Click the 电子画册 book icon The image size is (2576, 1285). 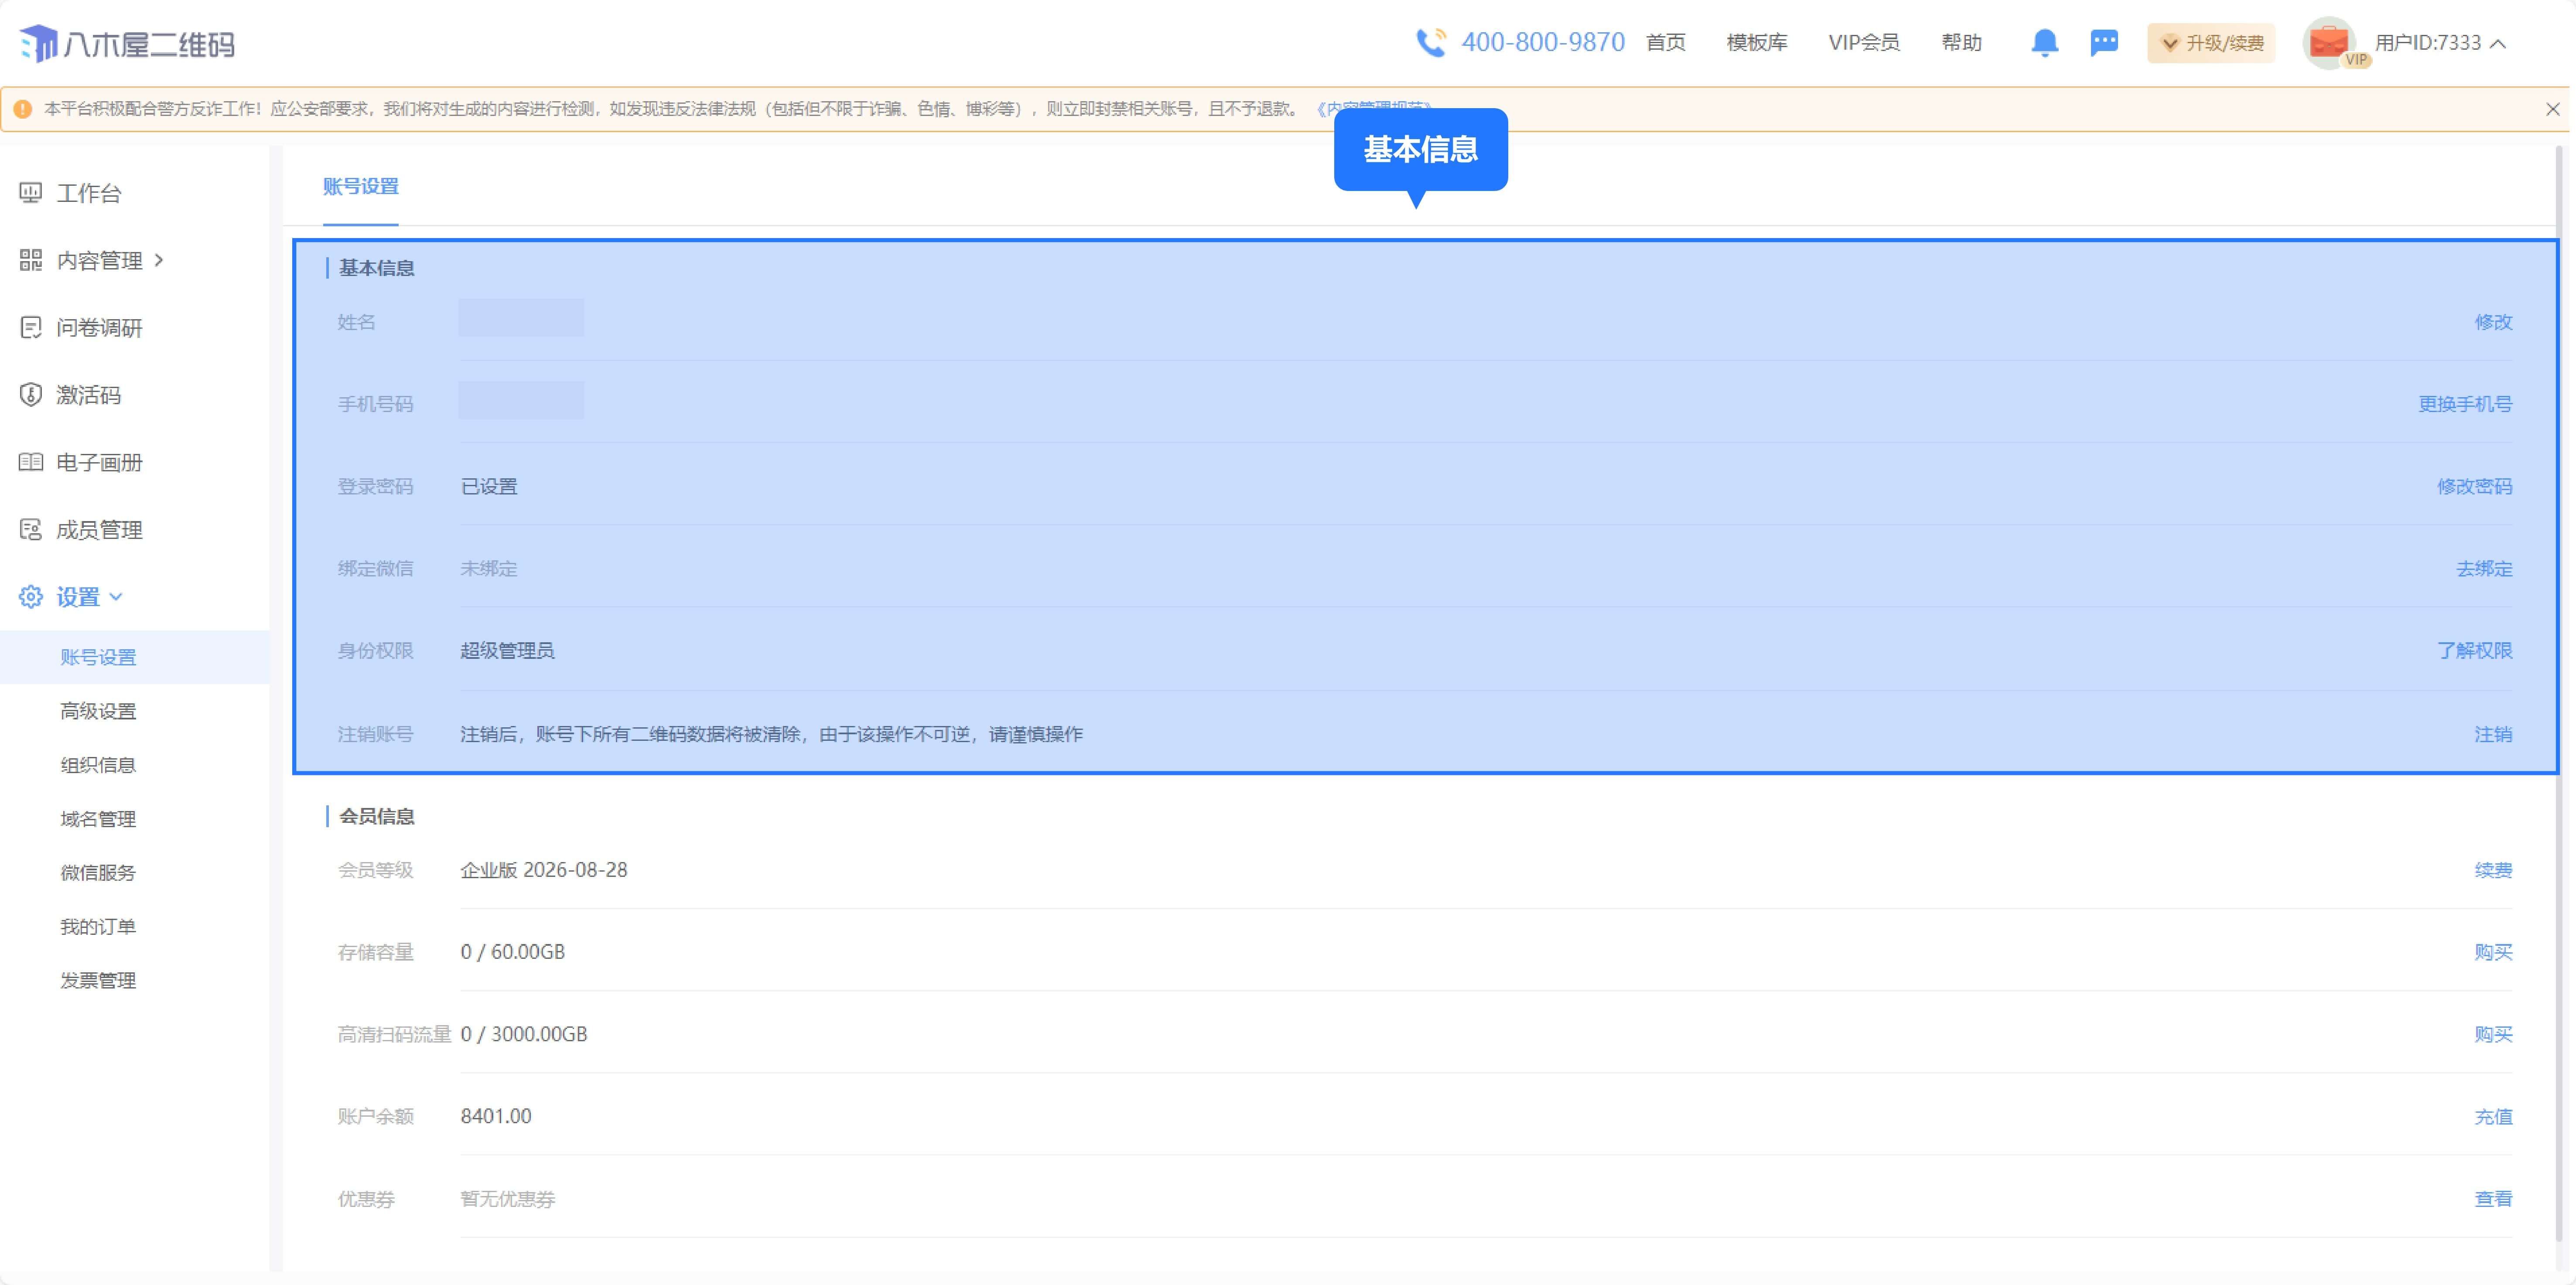31,462
